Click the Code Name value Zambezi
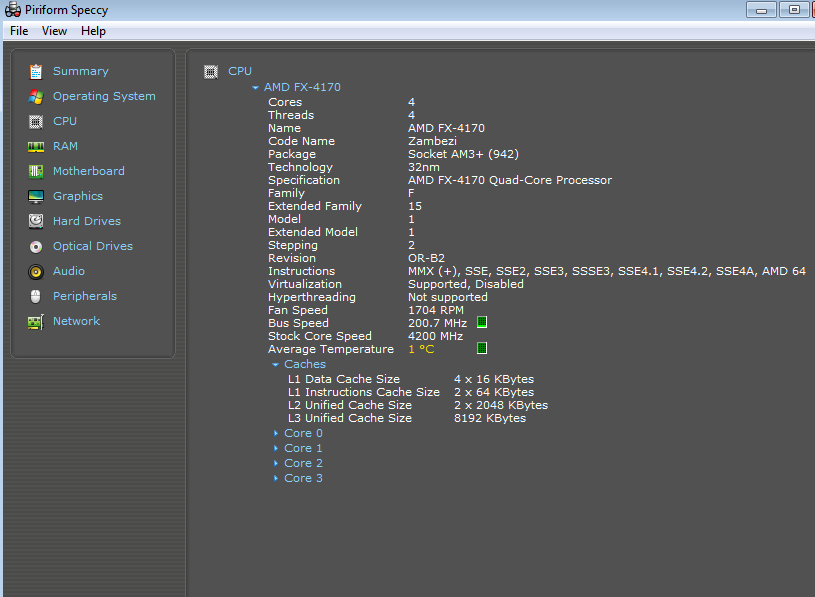815x597 pixels. (432, 141)
